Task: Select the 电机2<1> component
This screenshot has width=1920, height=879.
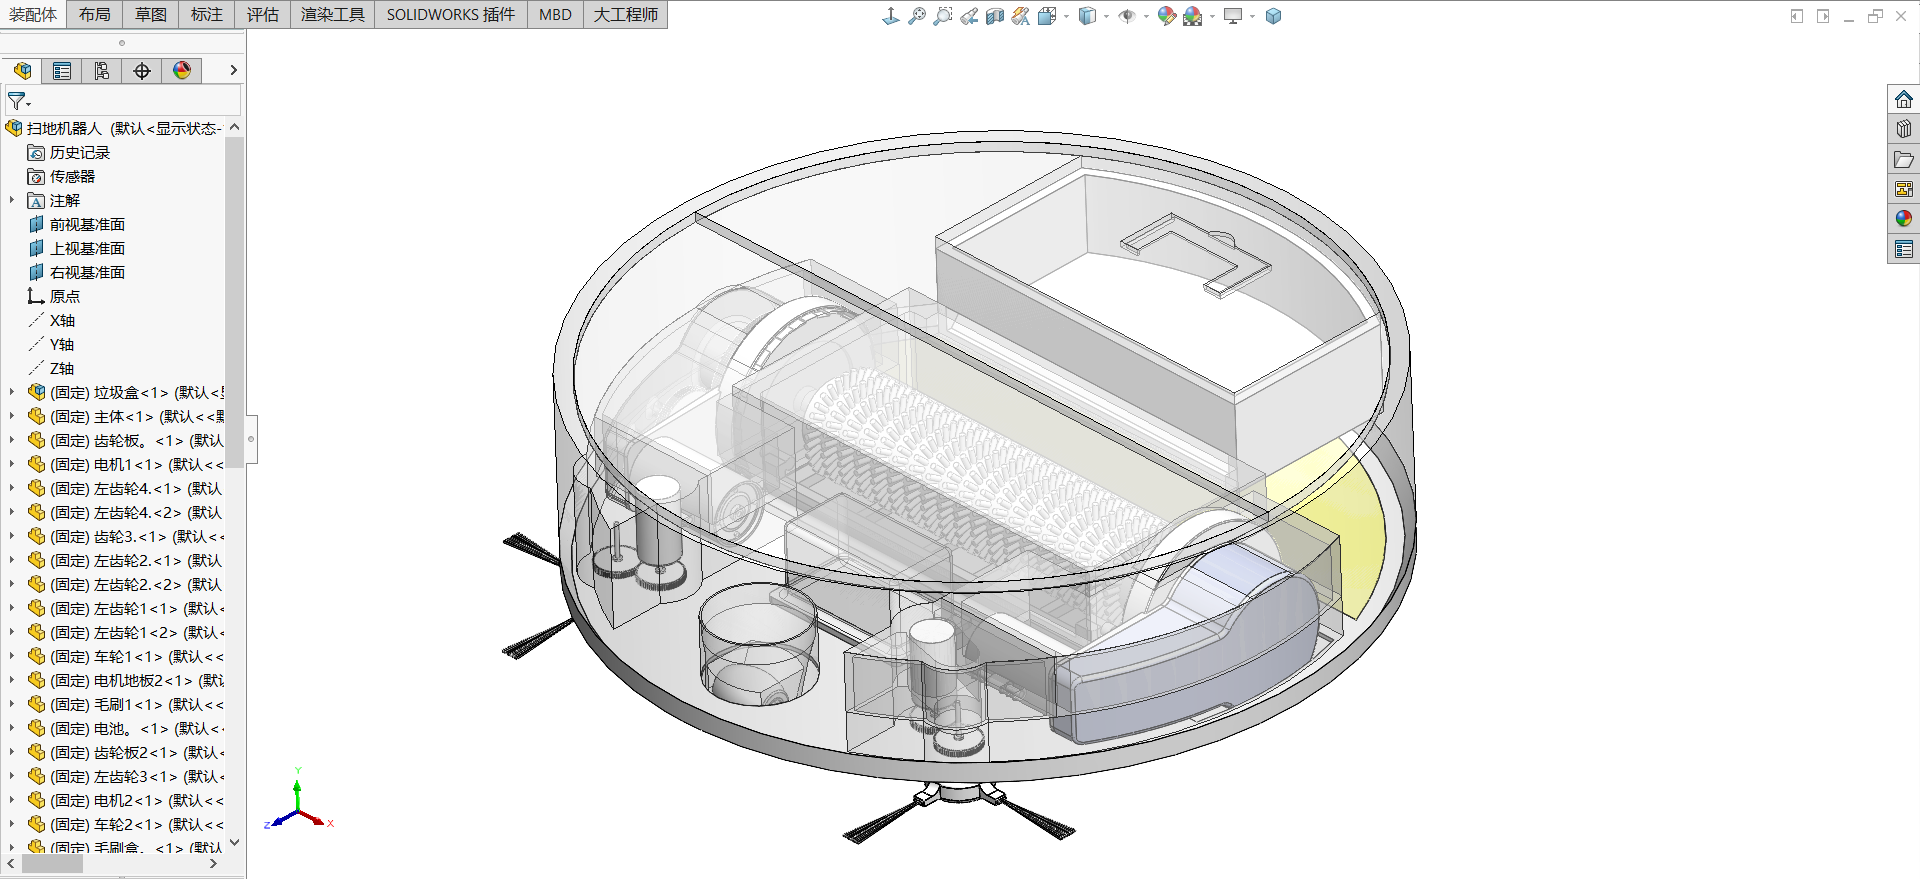Action: point(125,800)
